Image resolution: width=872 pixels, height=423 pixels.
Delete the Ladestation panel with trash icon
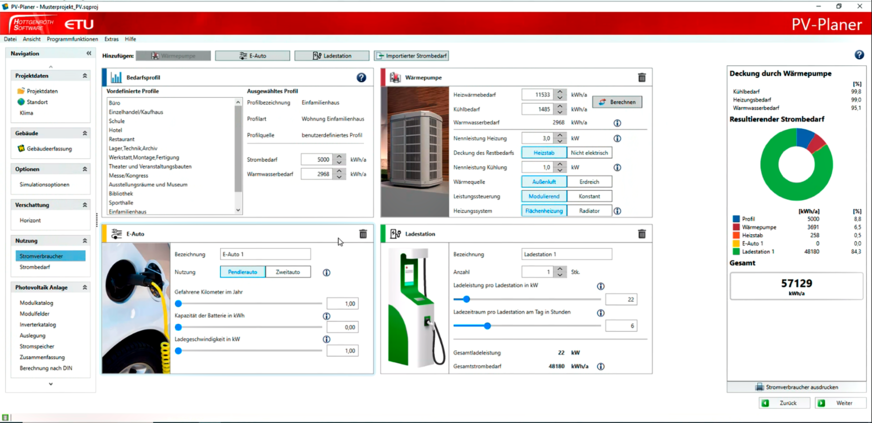641,234
